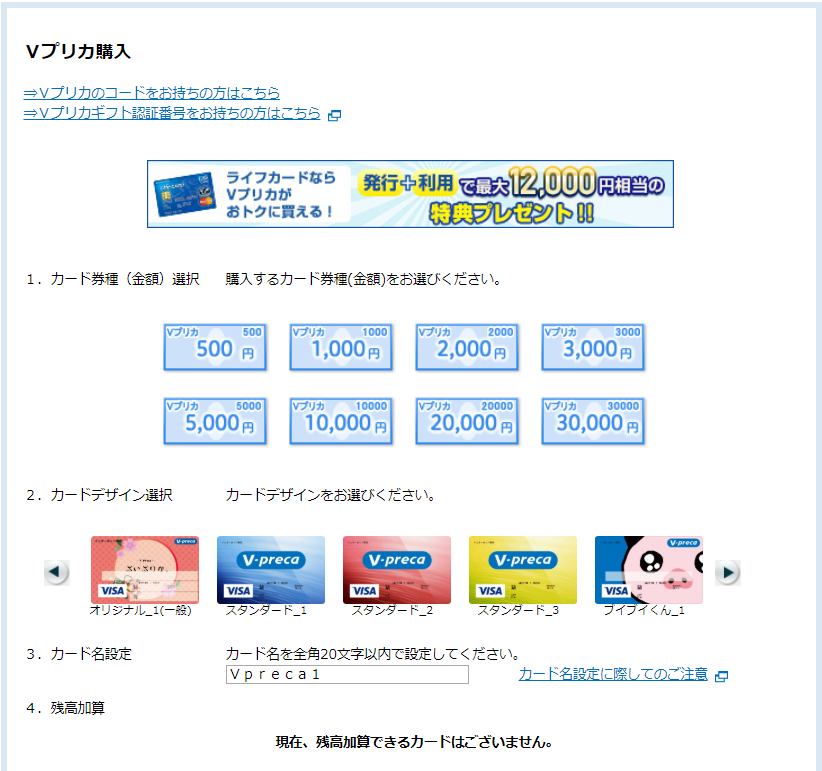Screen dimensions: 822x771
Task: Select the yellow スタンダード_3 card design
Action: coord(523,570)
